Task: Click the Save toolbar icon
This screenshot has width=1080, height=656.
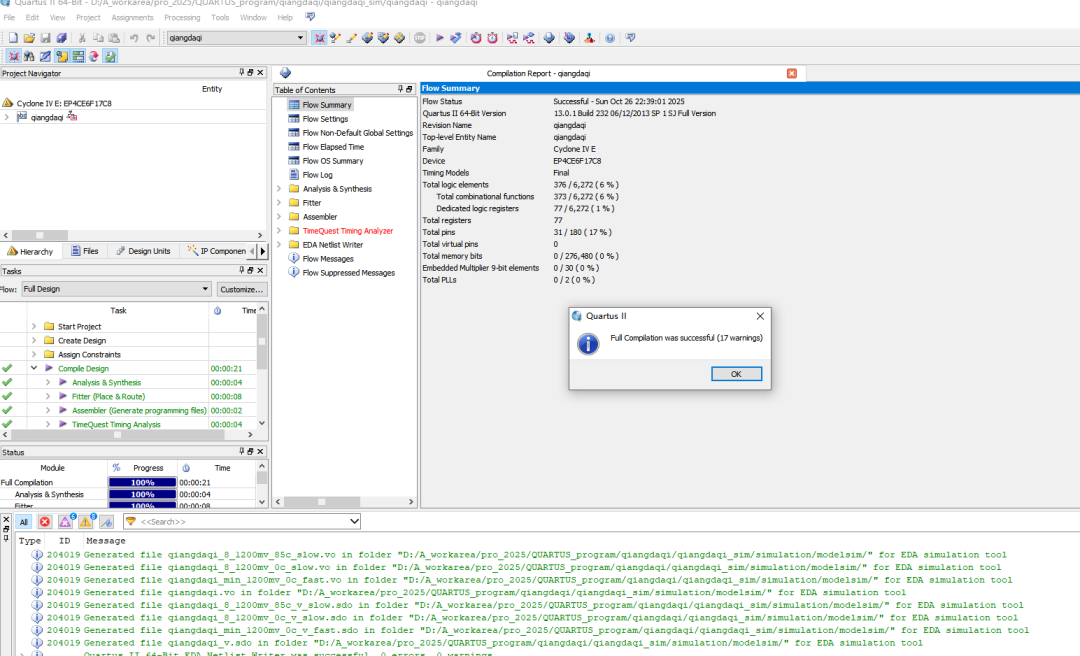Action: [x=45, y=38]
